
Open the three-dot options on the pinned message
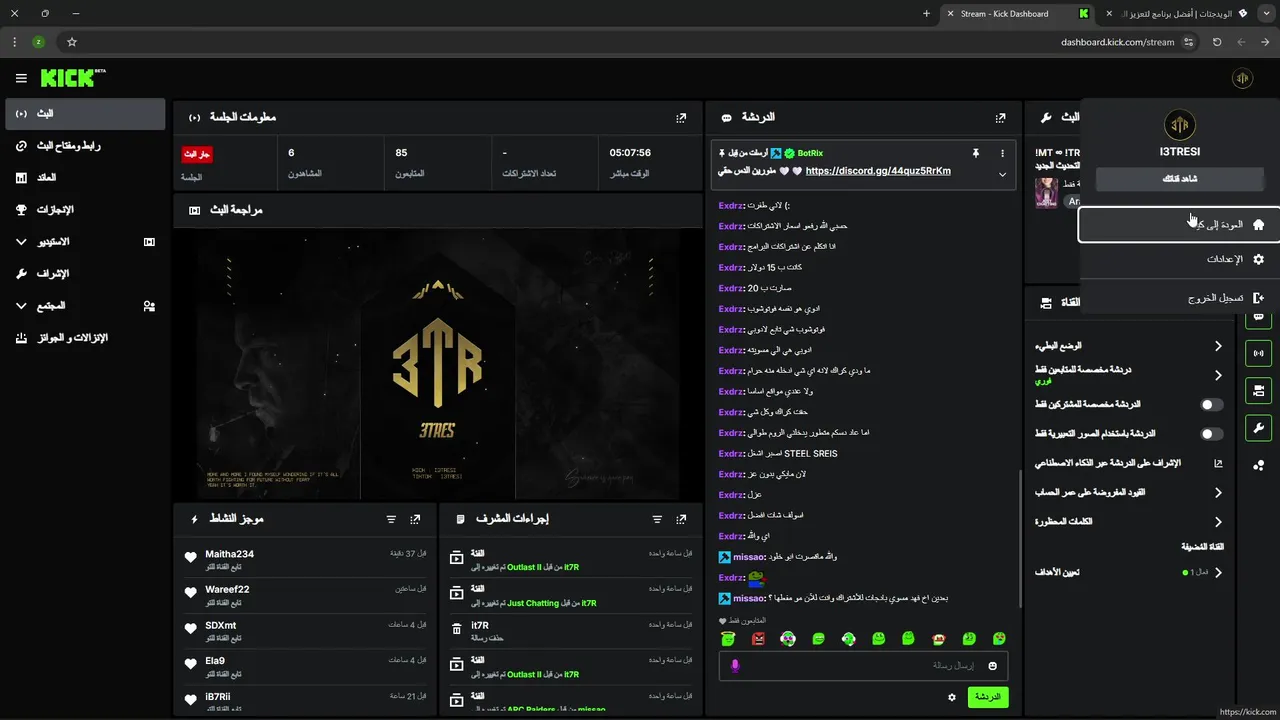click(x=1002, y=153)
